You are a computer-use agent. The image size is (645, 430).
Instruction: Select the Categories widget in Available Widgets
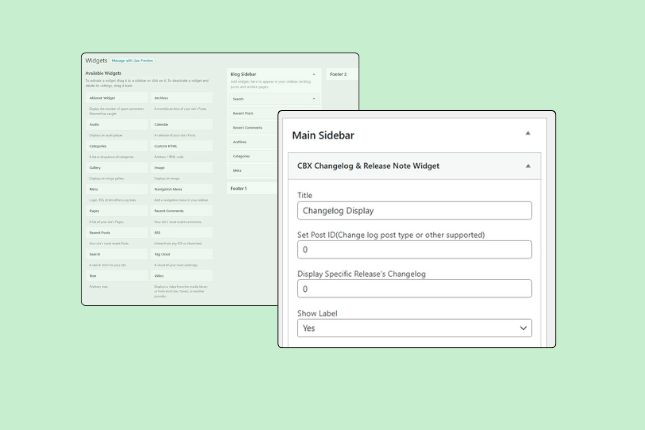pos(117,146)
